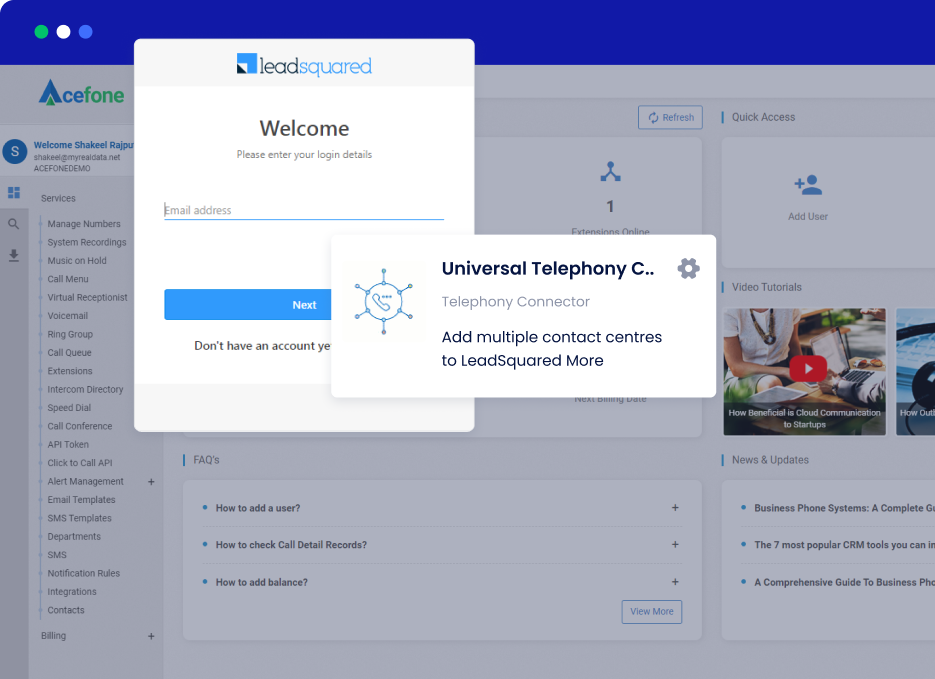The width and height of the screenshot is (935, 679).
Task: Click the LeadSquared logo in login dialog
Action: point(304,65)
